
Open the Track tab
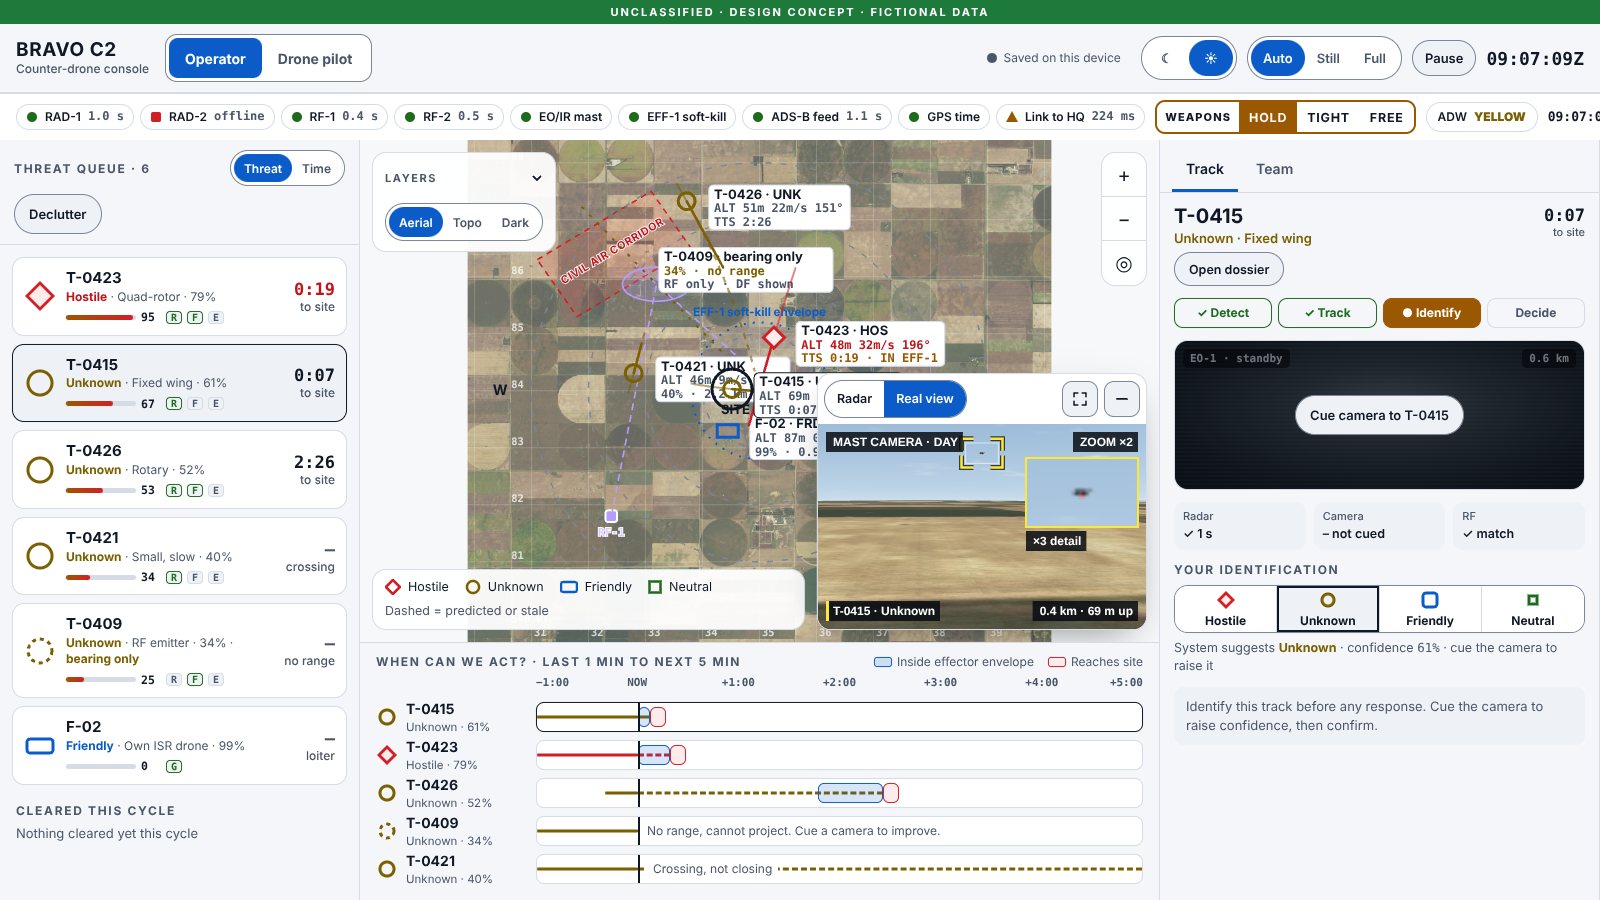pos(1205,169)
